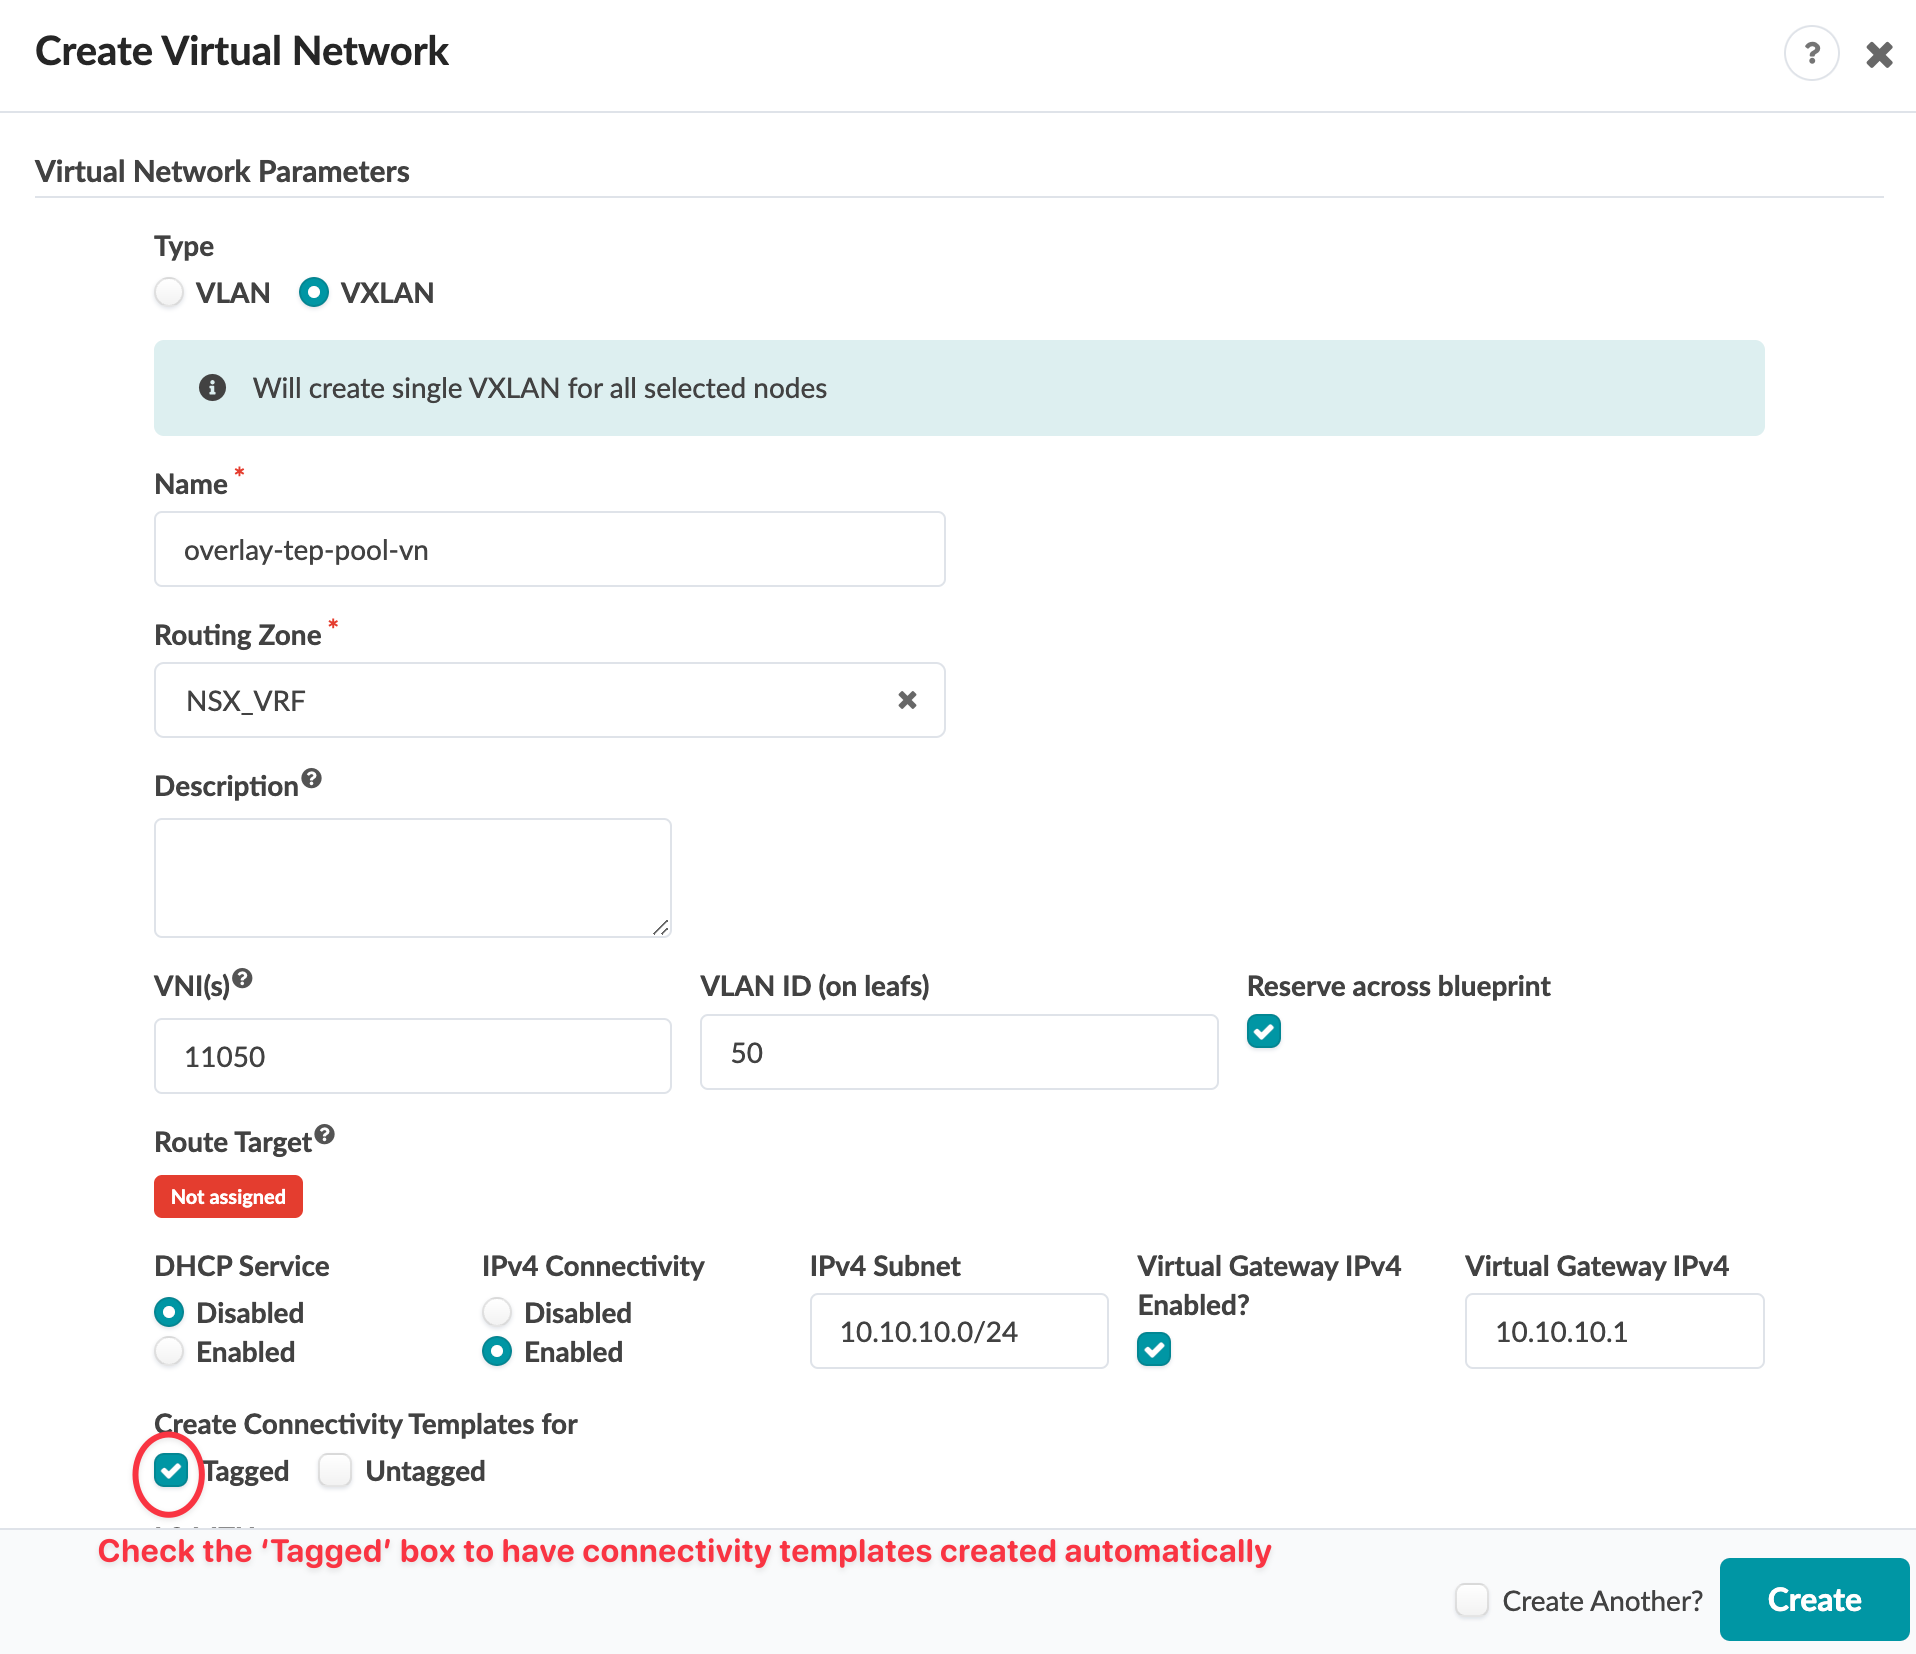This screenshot has width=1916, height=1654.
Task: Click the Not assigned route target badge
Action: 228,1197
